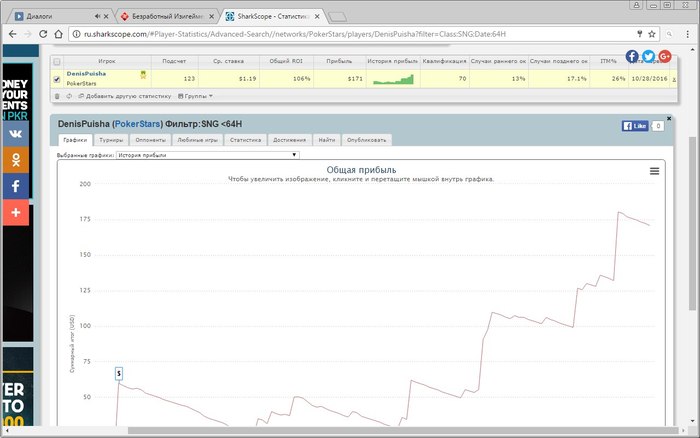Sort by the Игрок column header
Screen dimensions: 700x438
[107, 61]
